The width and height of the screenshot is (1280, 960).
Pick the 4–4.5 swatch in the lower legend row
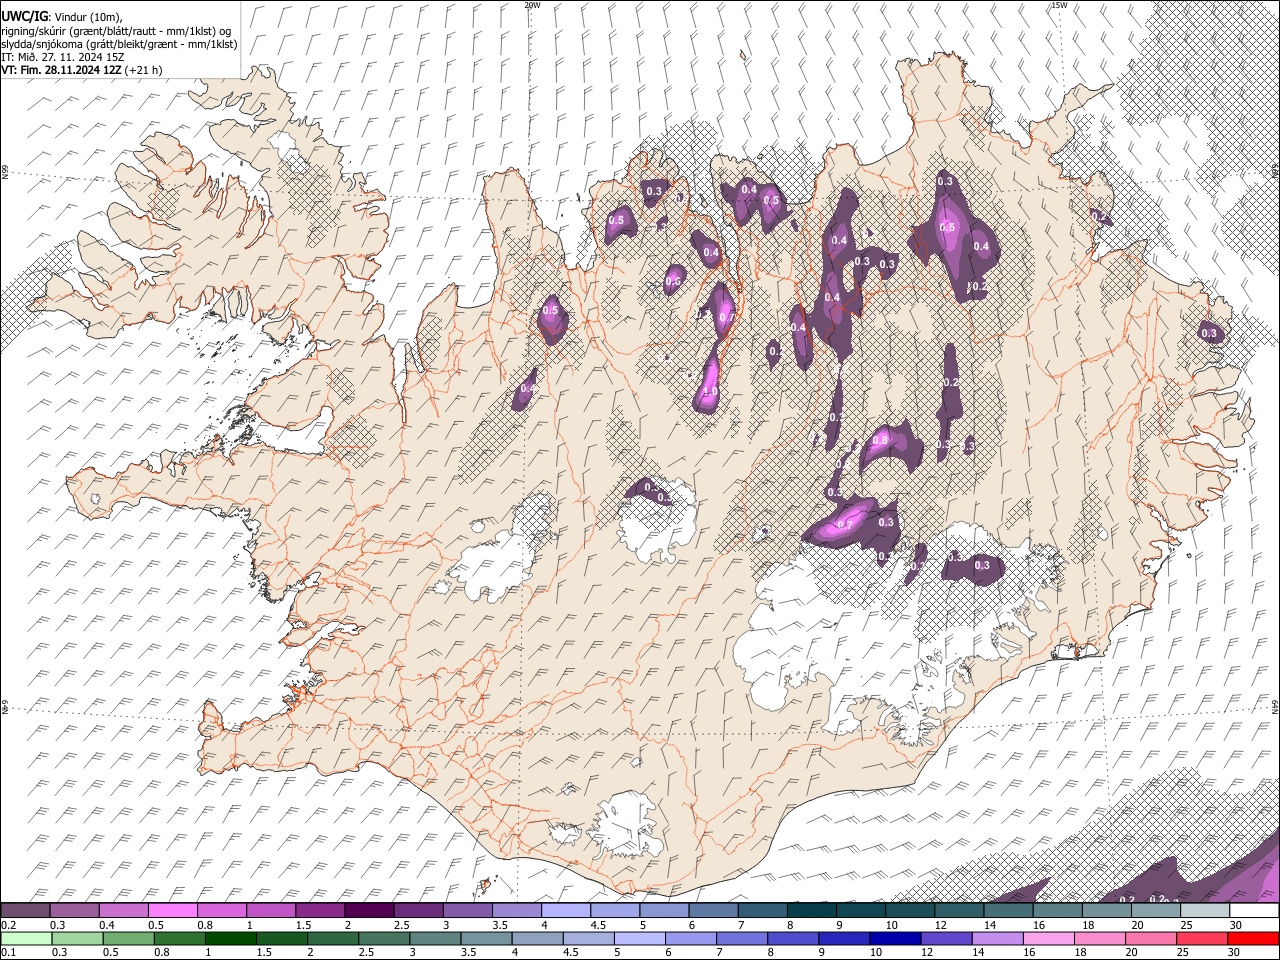pos(537,938)
